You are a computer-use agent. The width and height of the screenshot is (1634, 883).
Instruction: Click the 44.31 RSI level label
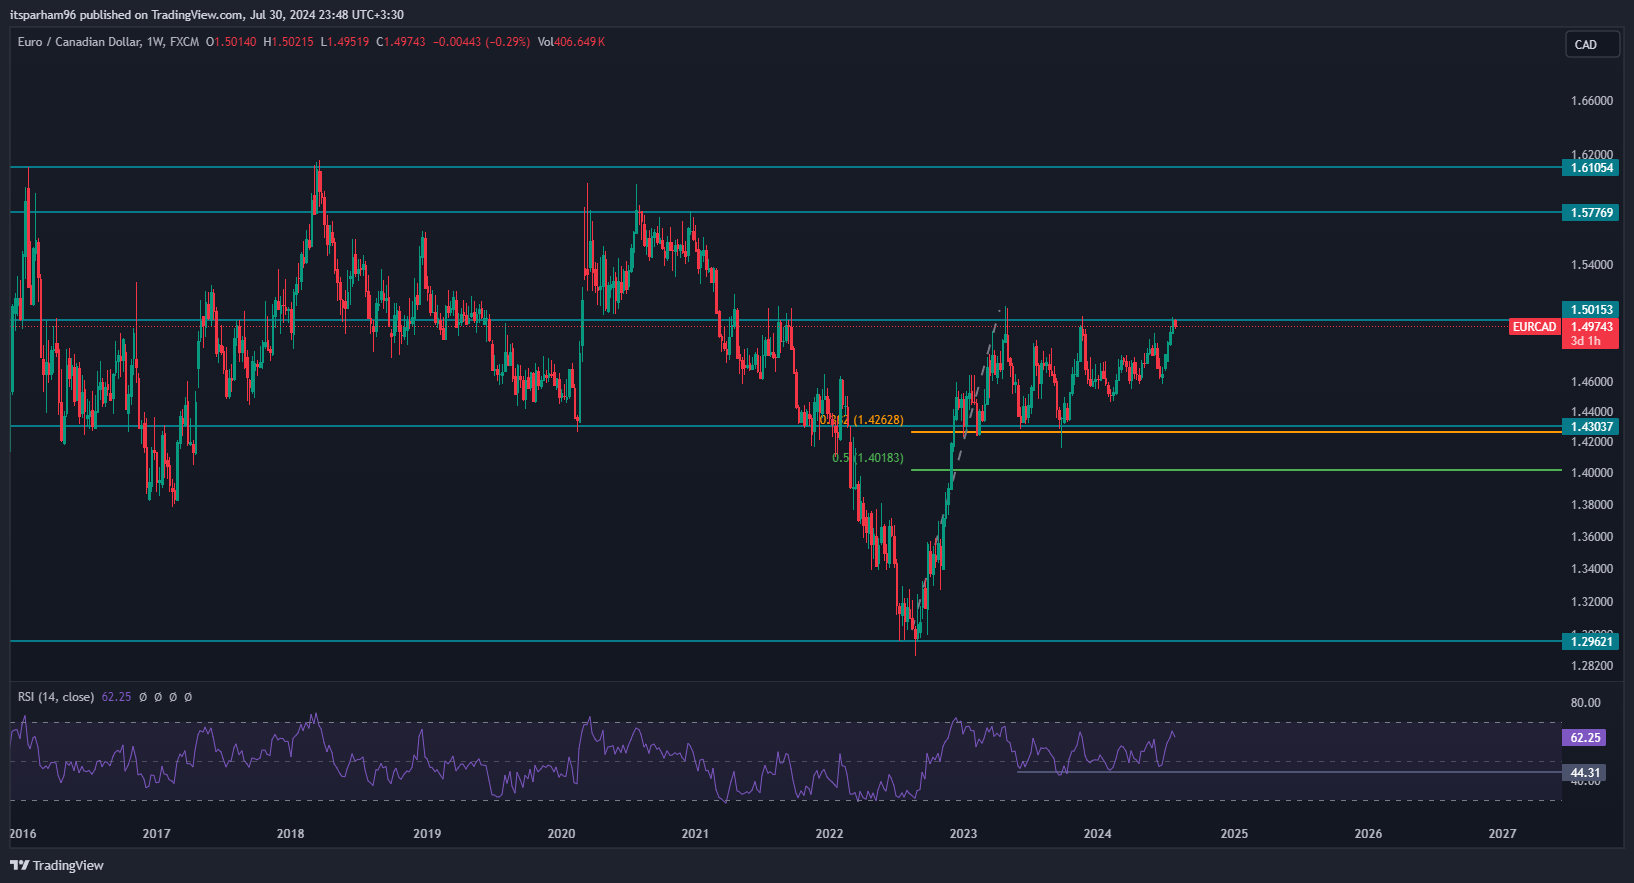coord(1584,773)
